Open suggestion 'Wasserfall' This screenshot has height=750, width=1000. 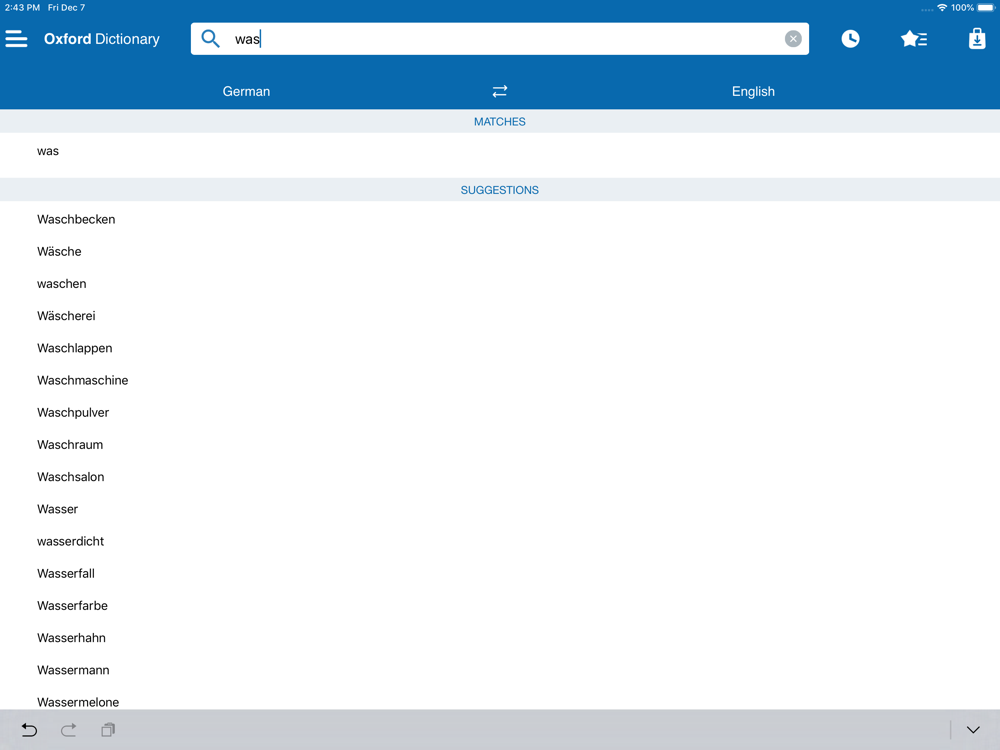pyautogui.click(x=500, y=573)
